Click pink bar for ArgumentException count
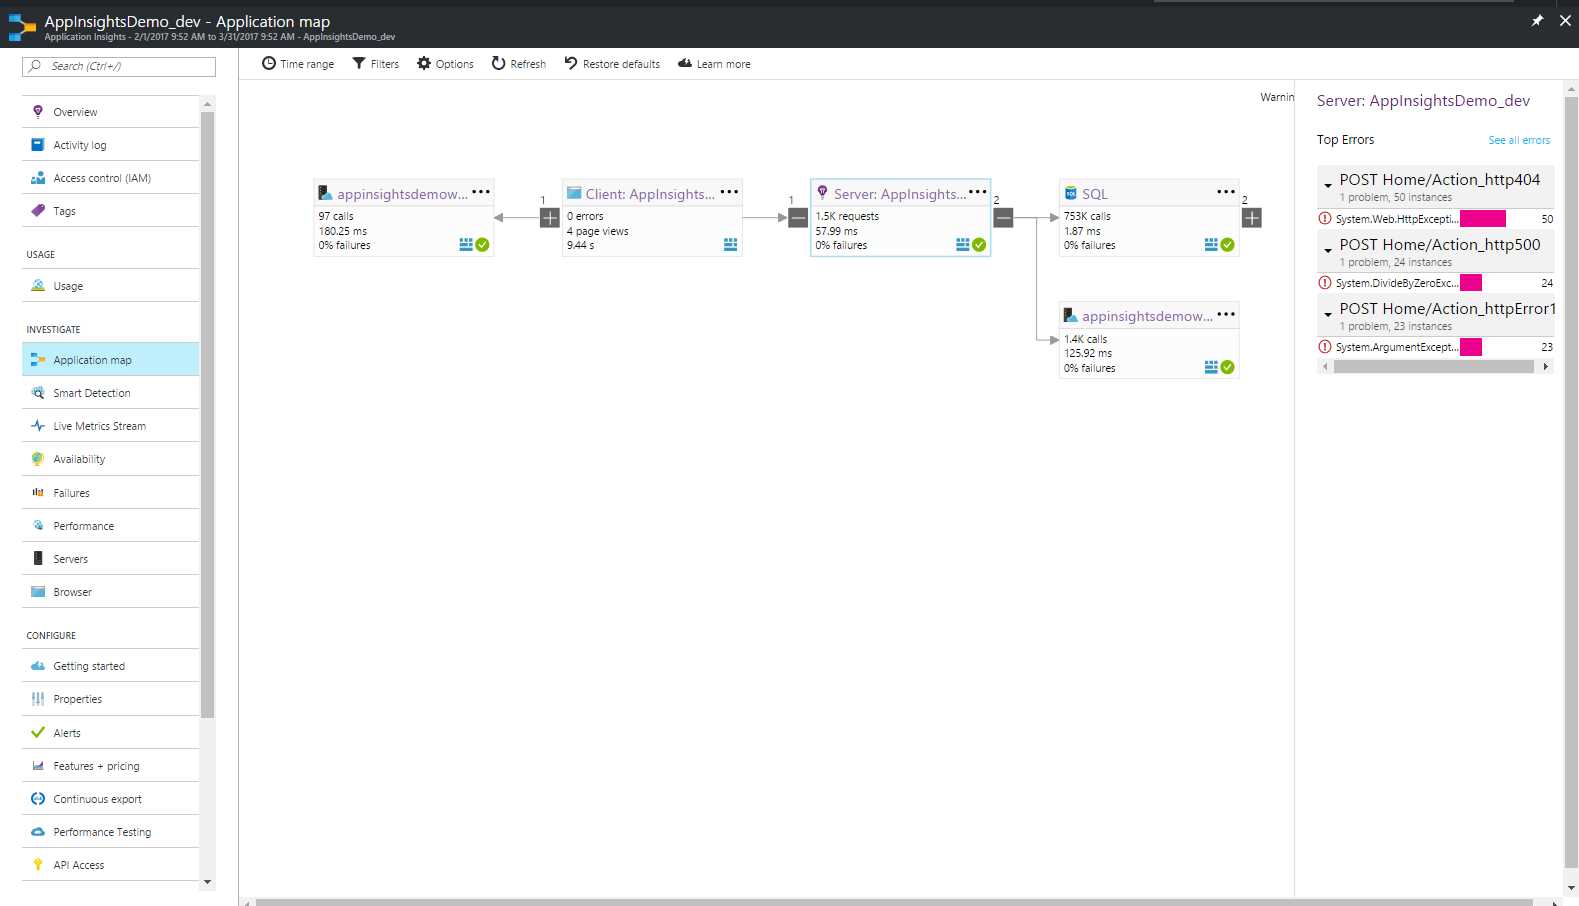1579x906 pixels. coord(1471,347)
